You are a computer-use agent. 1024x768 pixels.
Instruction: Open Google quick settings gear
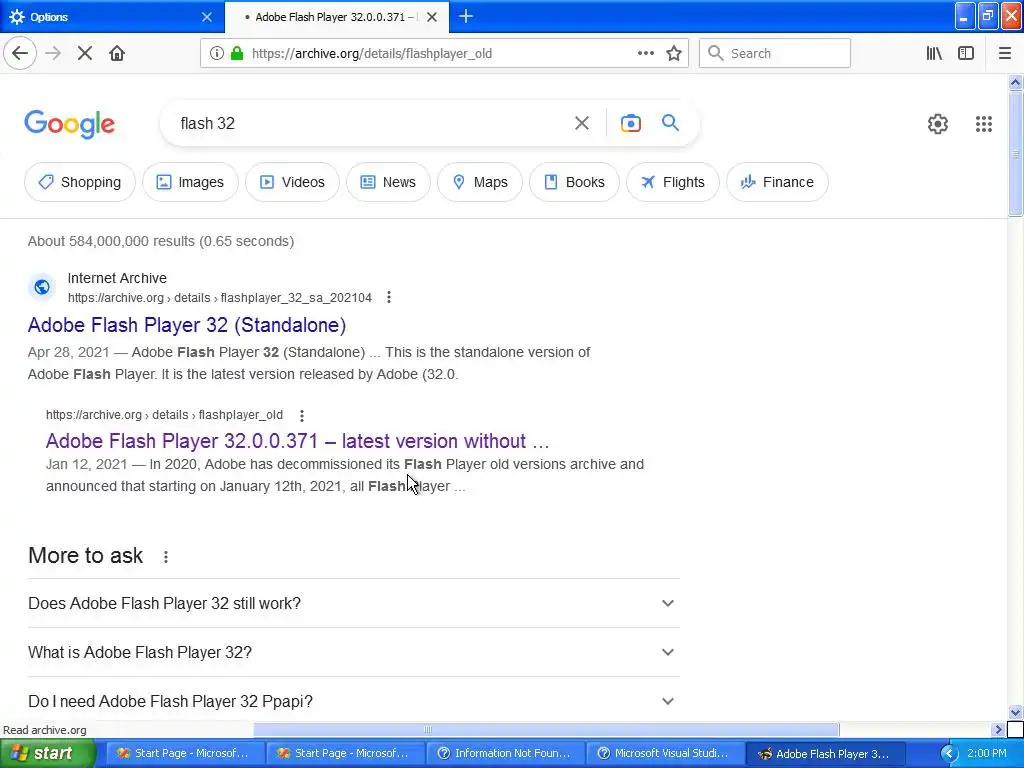point(938,123)
